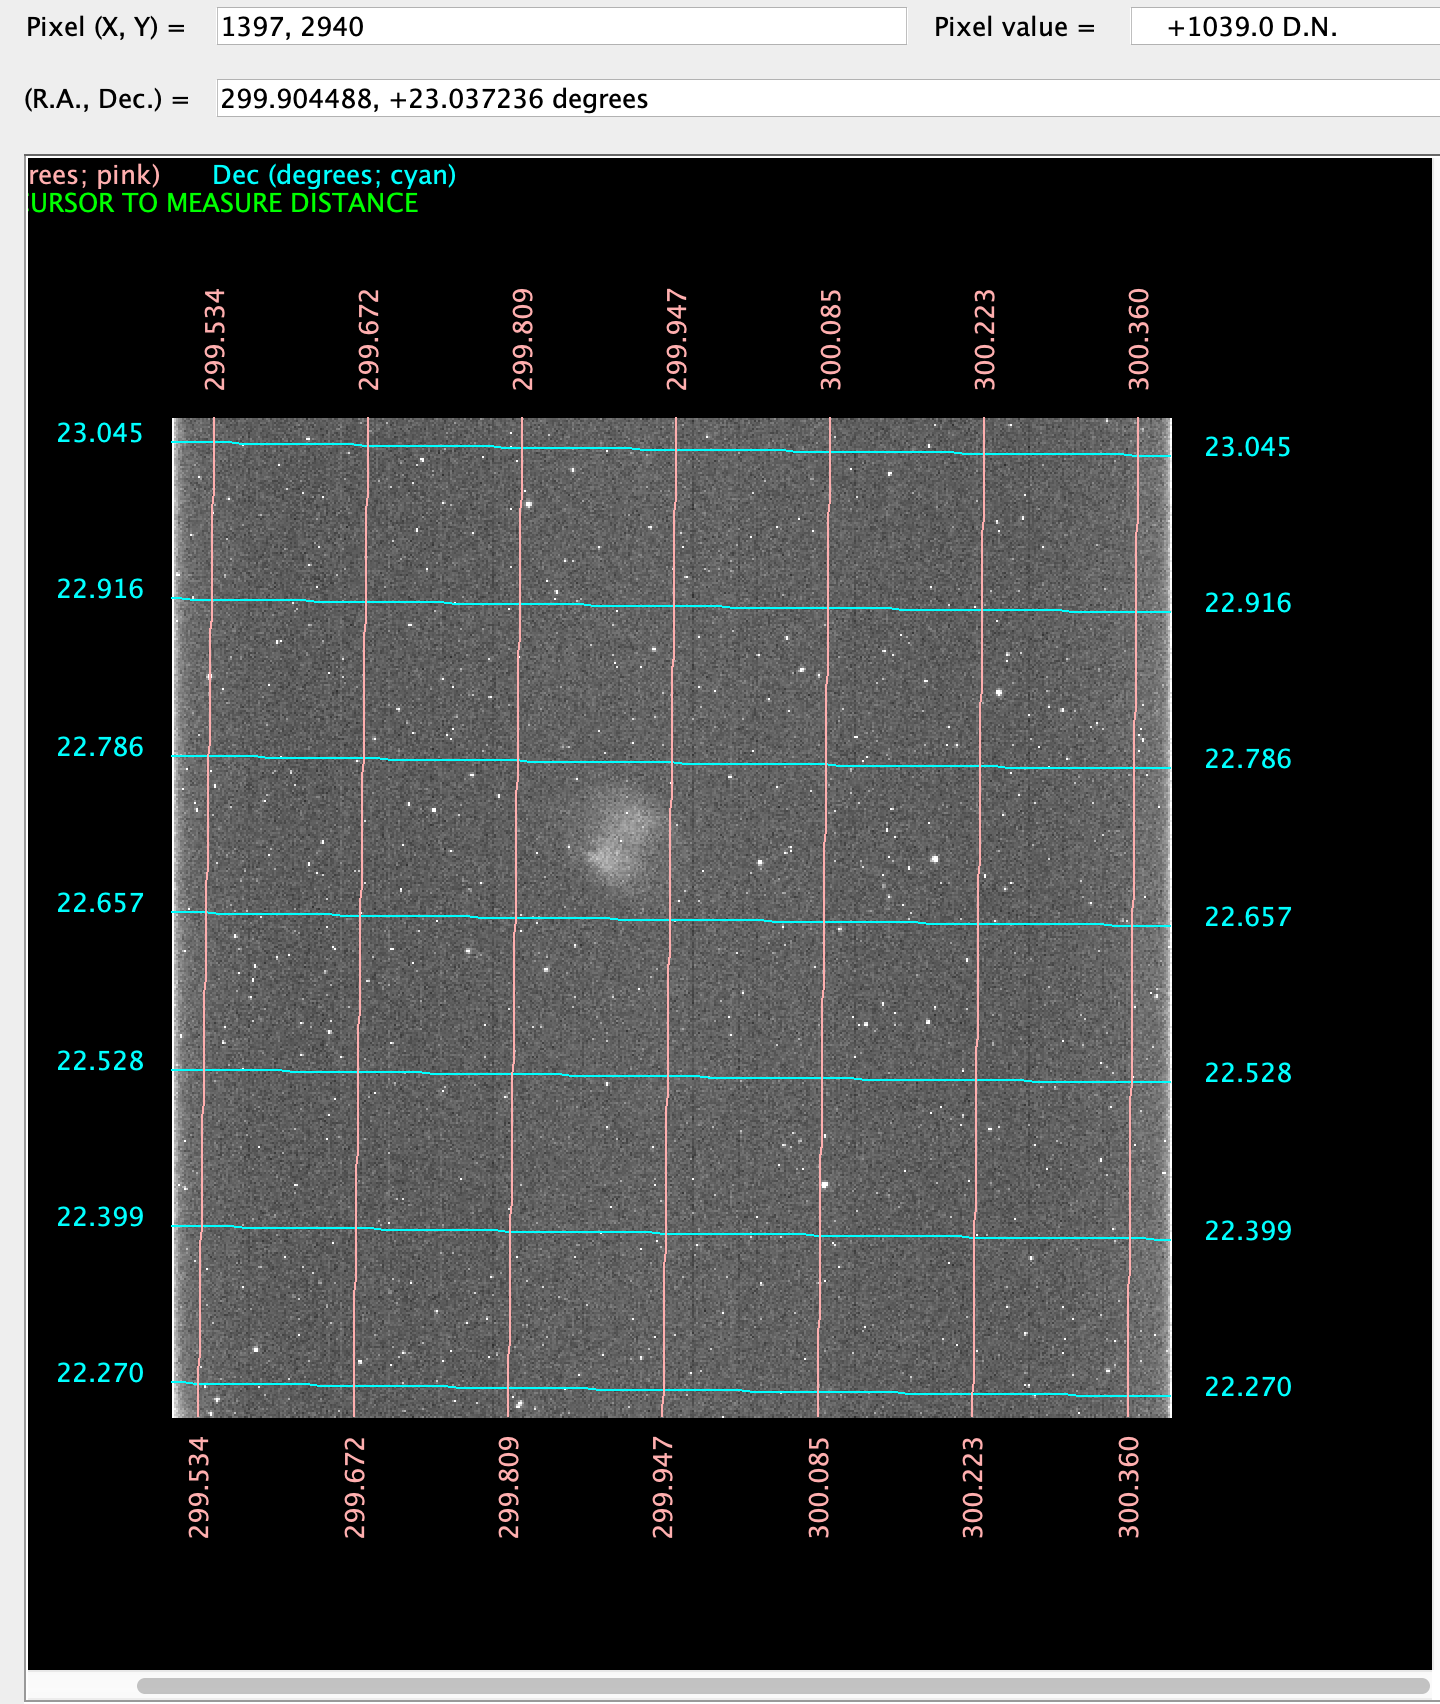Click the top RA label 299.534
This screenshot has height=1704, width=1440.
tap(214, 339)
